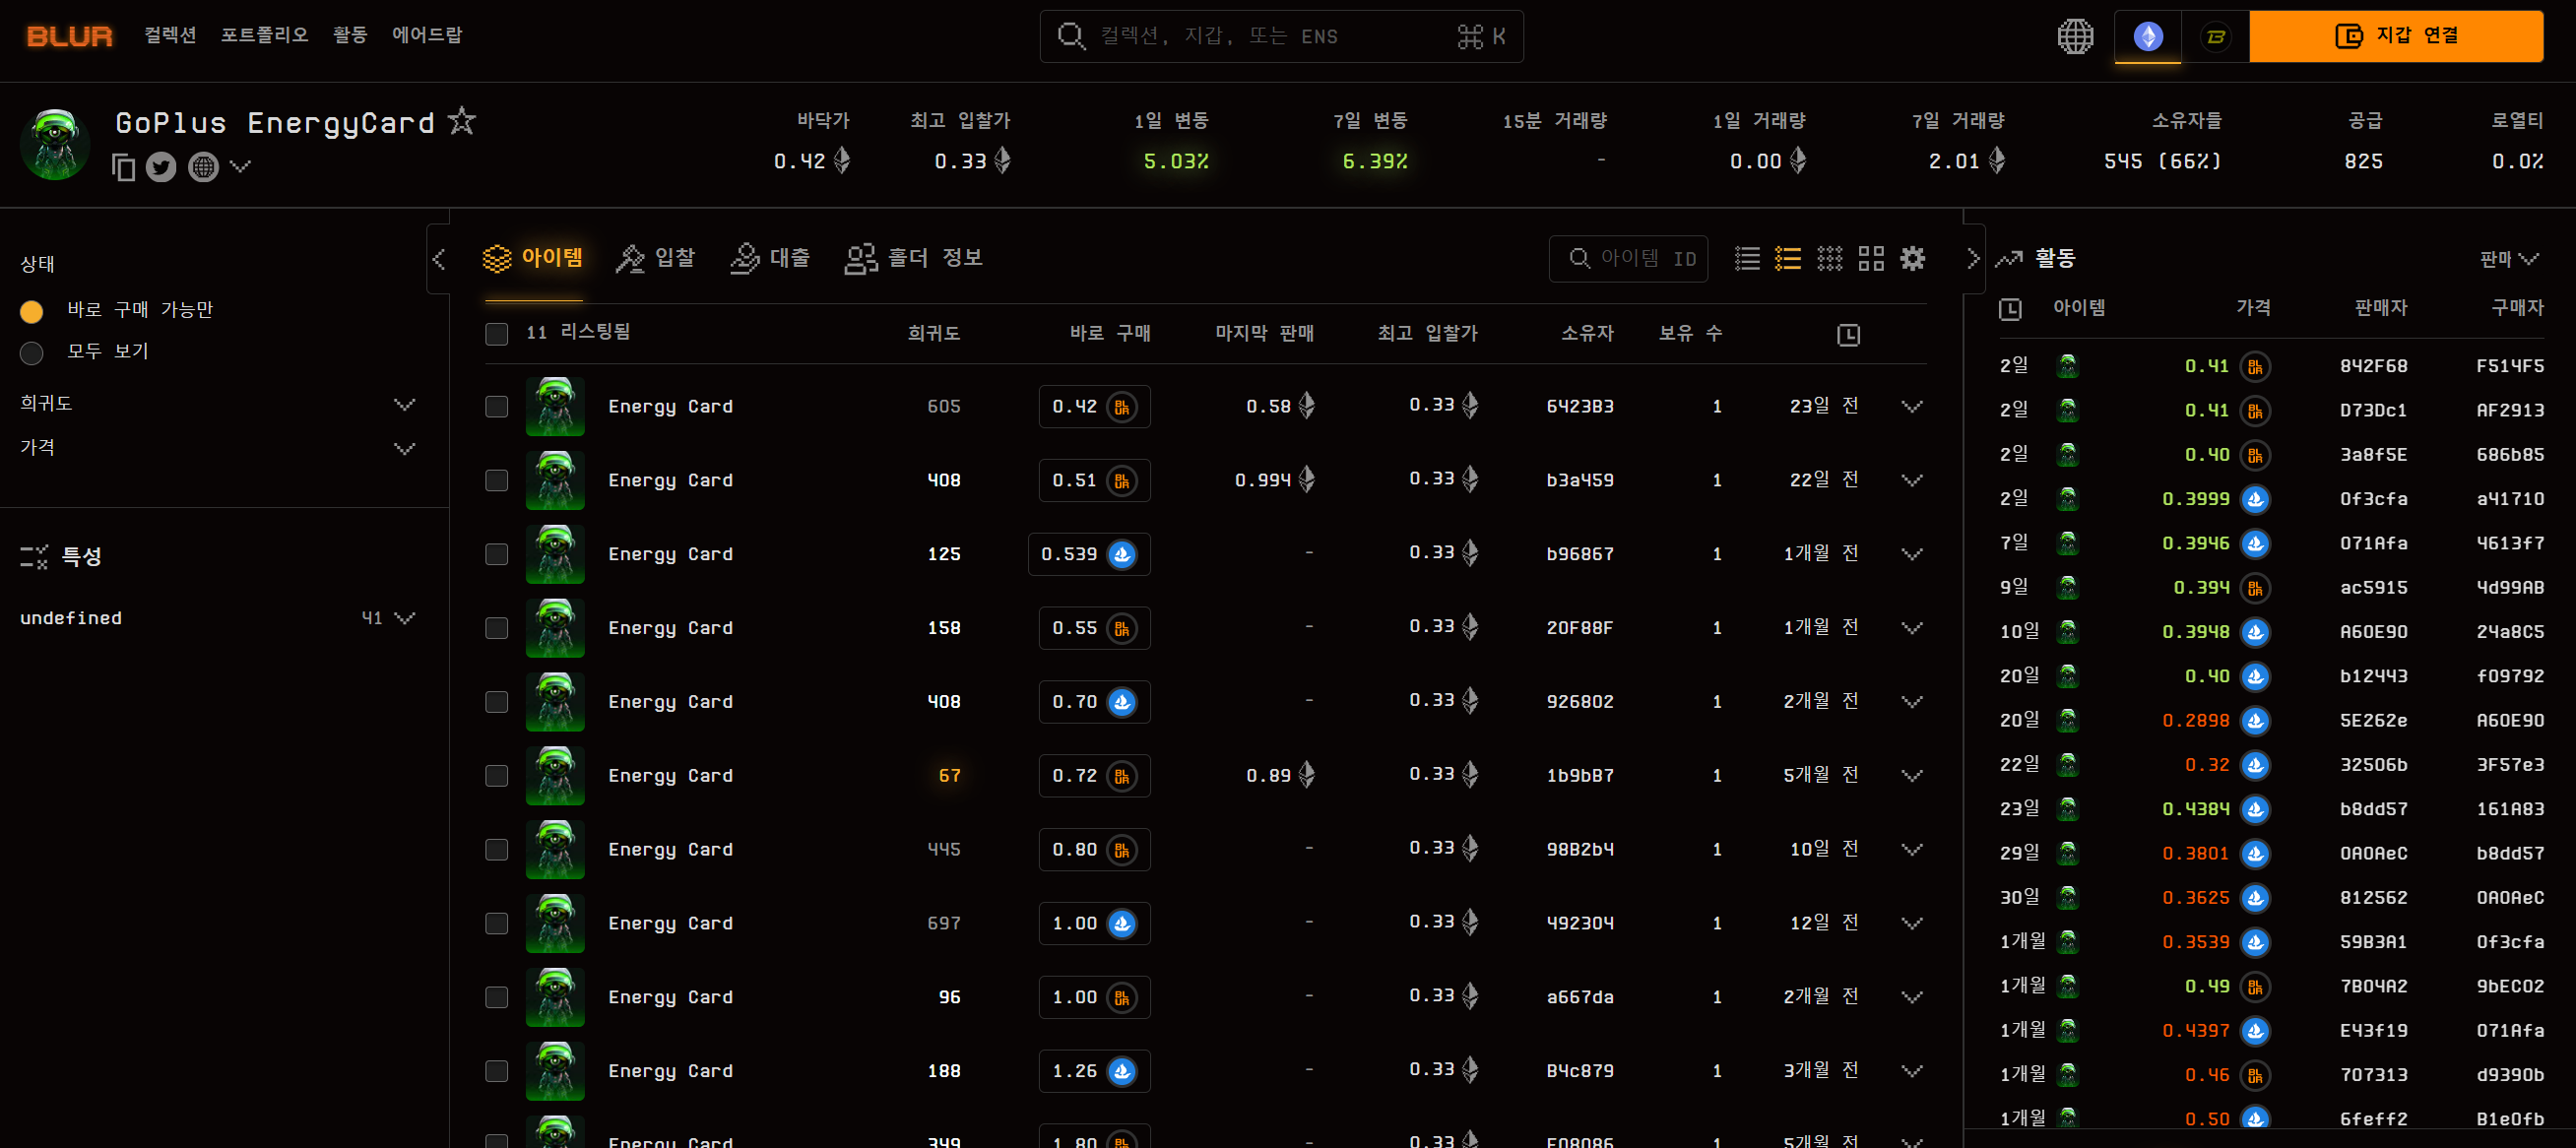
Task: Open the 홀더 정보 tab
Action: tap(913, 259)
